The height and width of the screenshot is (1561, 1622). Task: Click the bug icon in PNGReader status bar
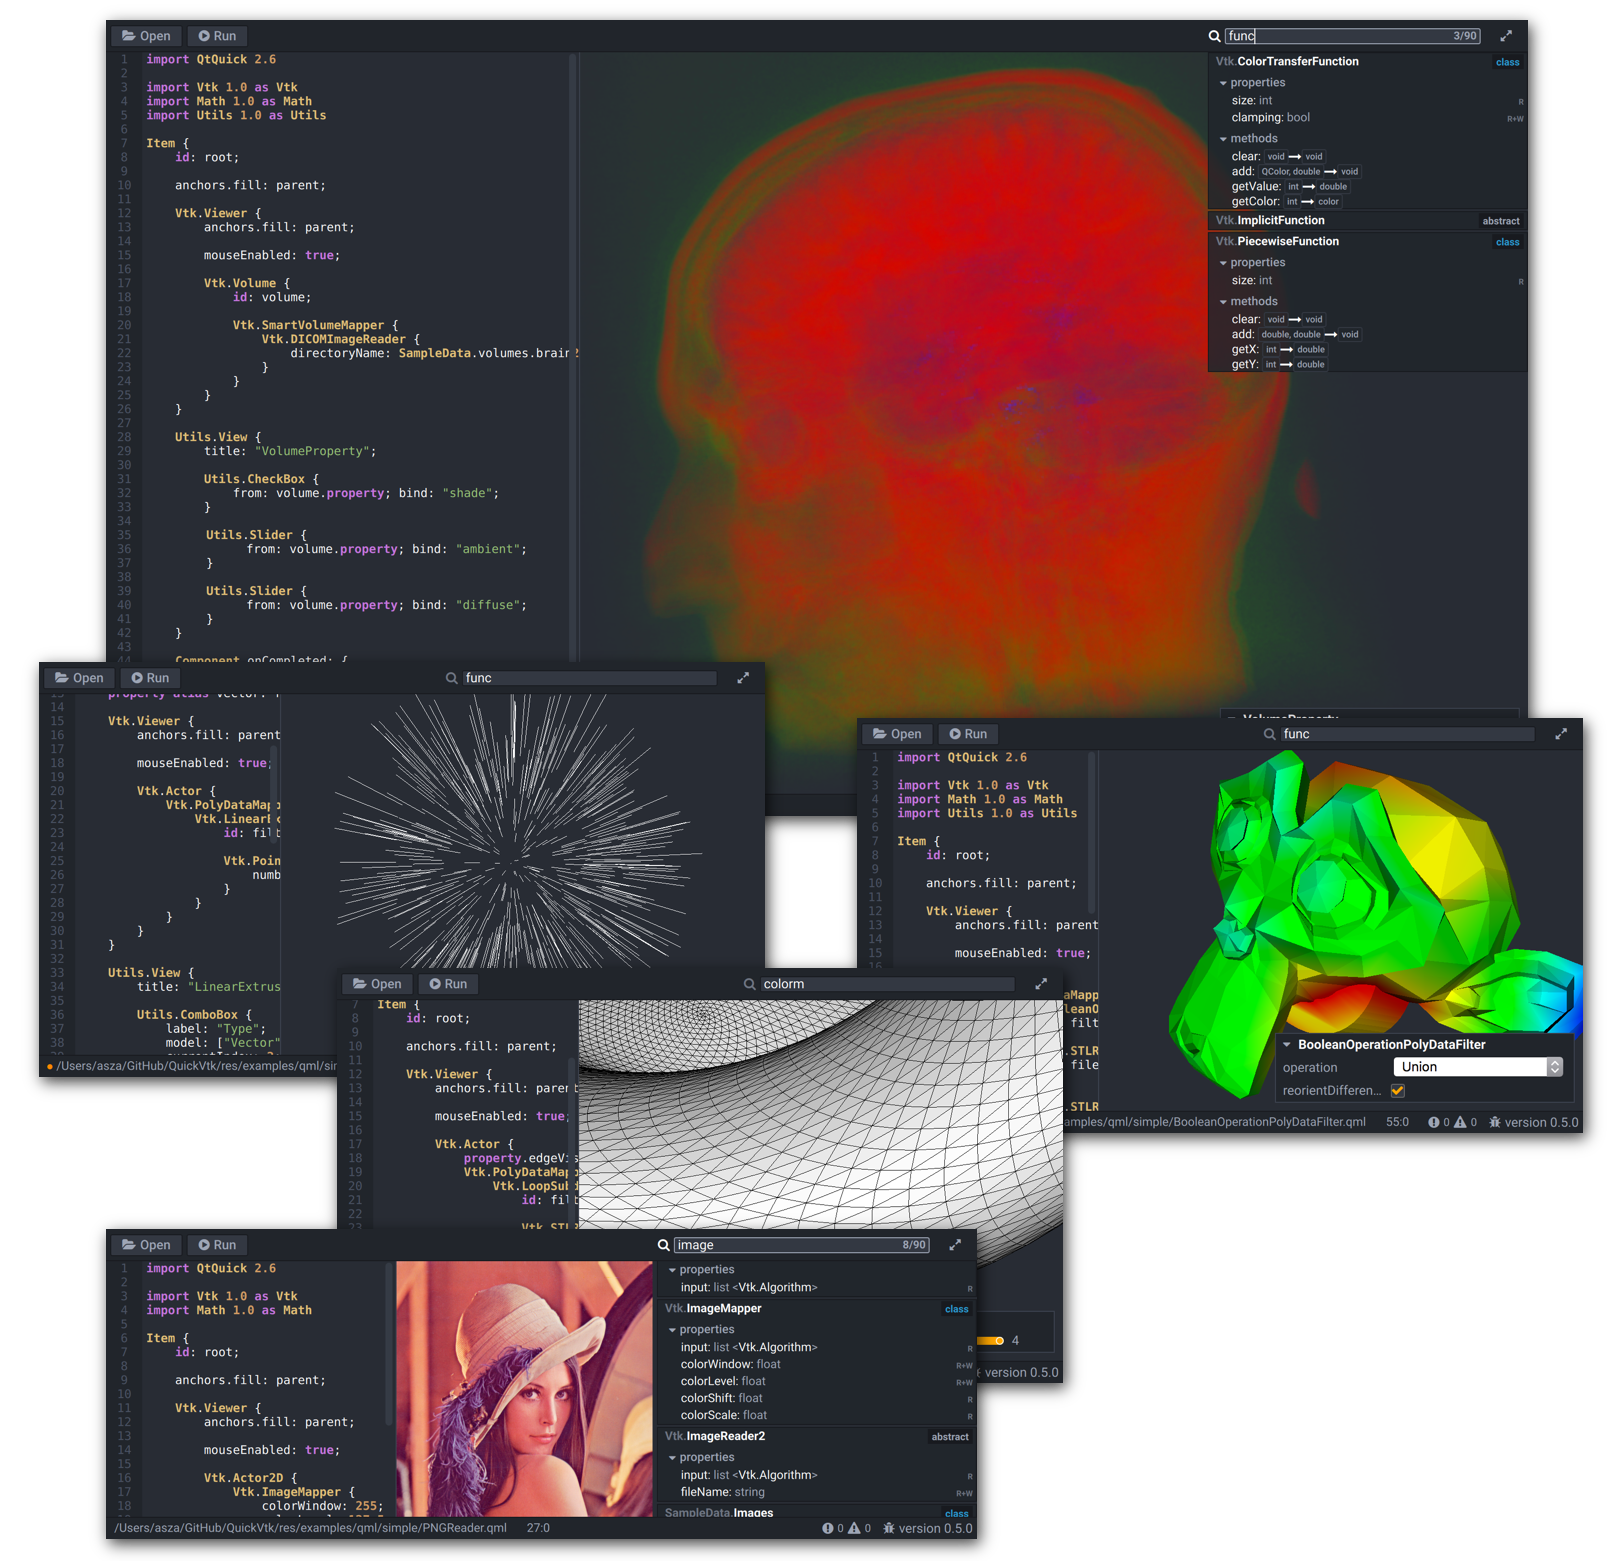[x=888, y=1528]
